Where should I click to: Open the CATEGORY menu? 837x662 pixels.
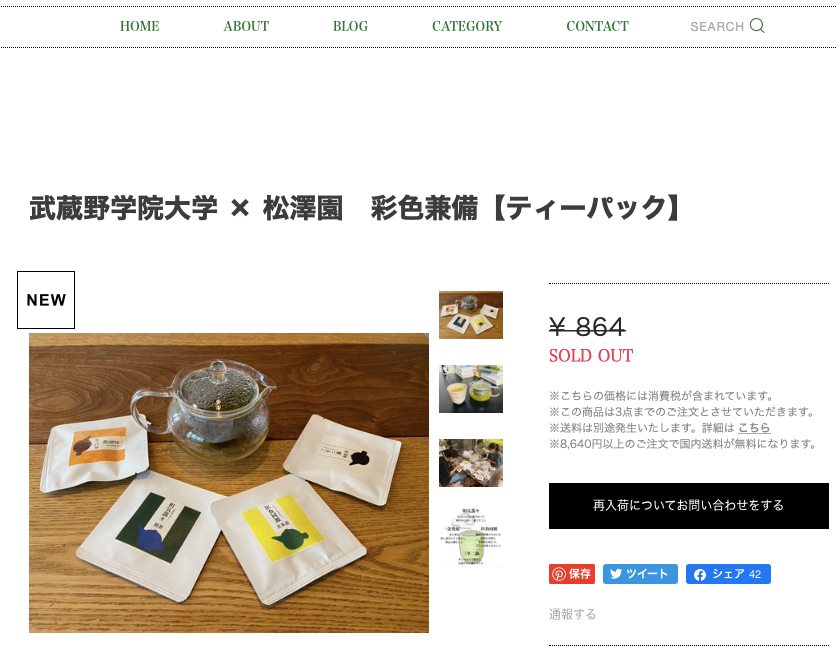(x=467, y=26)
